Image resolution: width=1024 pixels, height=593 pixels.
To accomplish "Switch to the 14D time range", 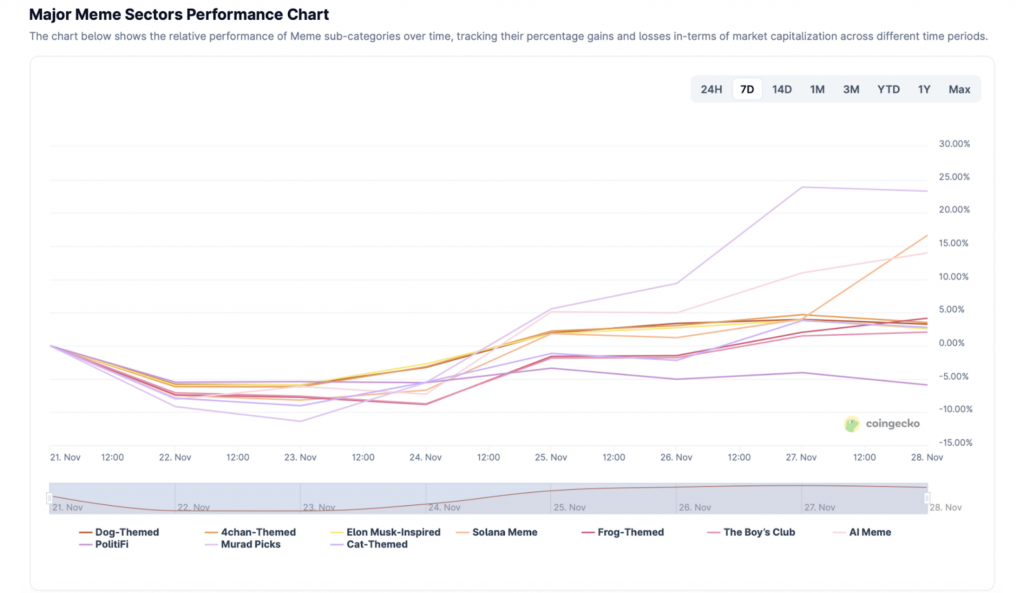I will (782, 89).
